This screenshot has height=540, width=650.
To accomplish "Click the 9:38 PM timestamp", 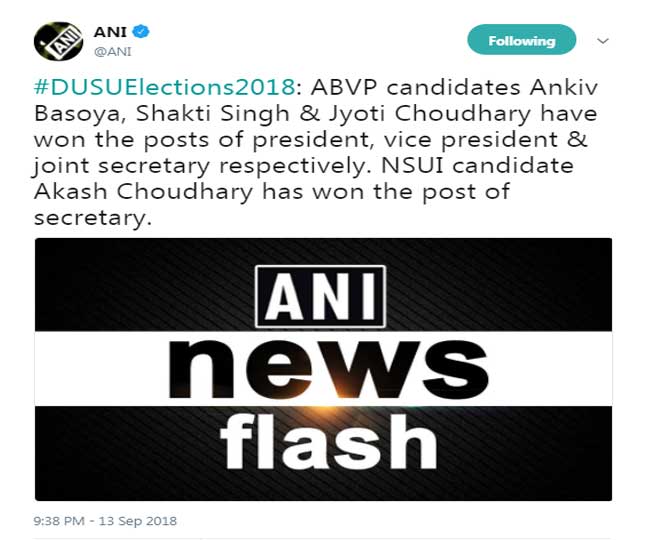I will [62, 521].
